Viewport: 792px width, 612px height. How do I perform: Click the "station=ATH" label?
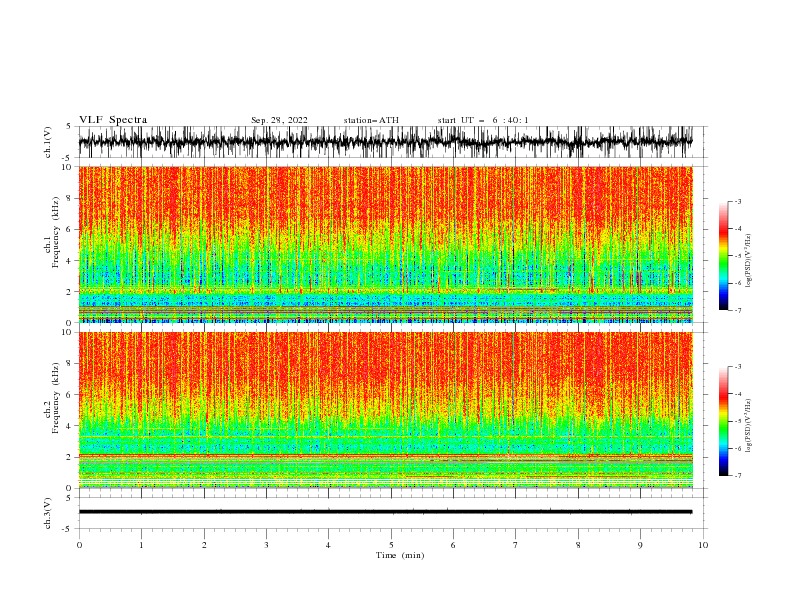pos(371,120)
